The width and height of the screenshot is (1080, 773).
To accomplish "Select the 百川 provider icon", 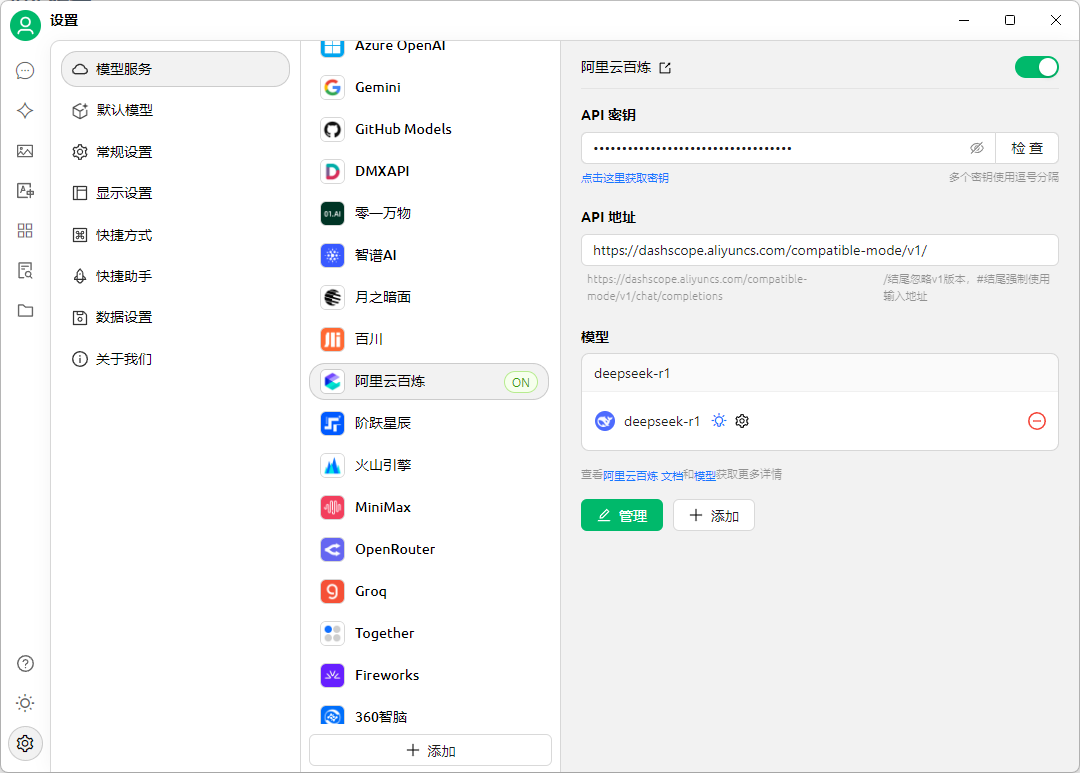I will 333,340.
